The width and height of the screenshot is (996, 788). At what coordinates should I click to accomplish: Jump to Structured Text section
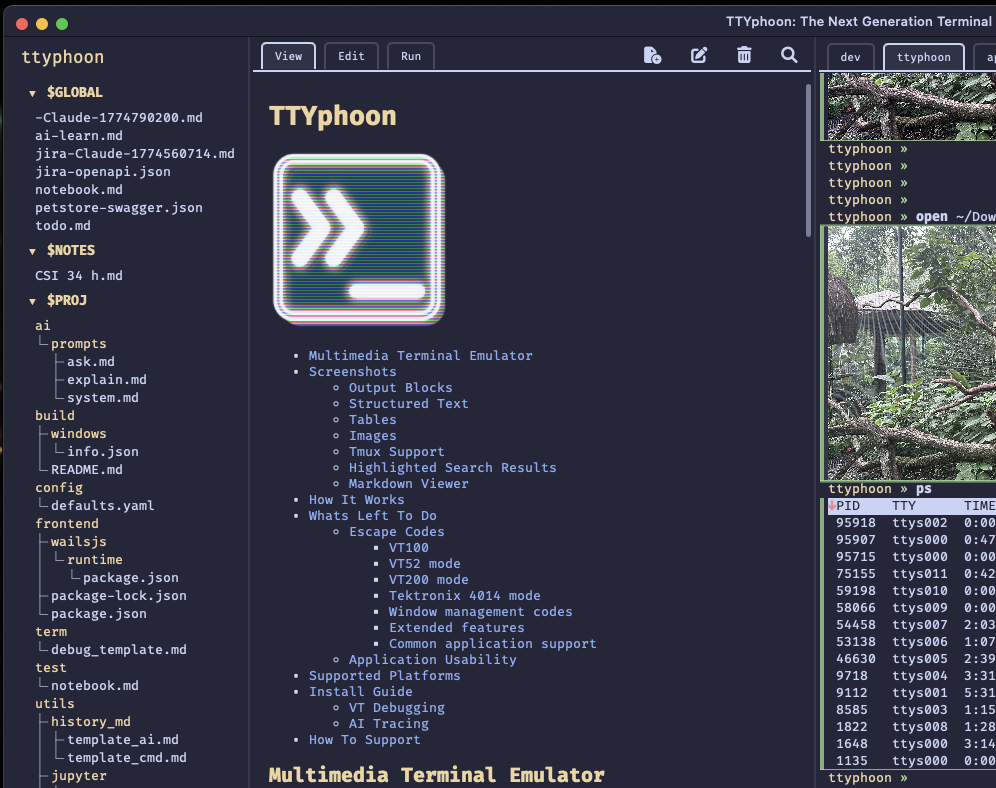[x=408, y=403]
